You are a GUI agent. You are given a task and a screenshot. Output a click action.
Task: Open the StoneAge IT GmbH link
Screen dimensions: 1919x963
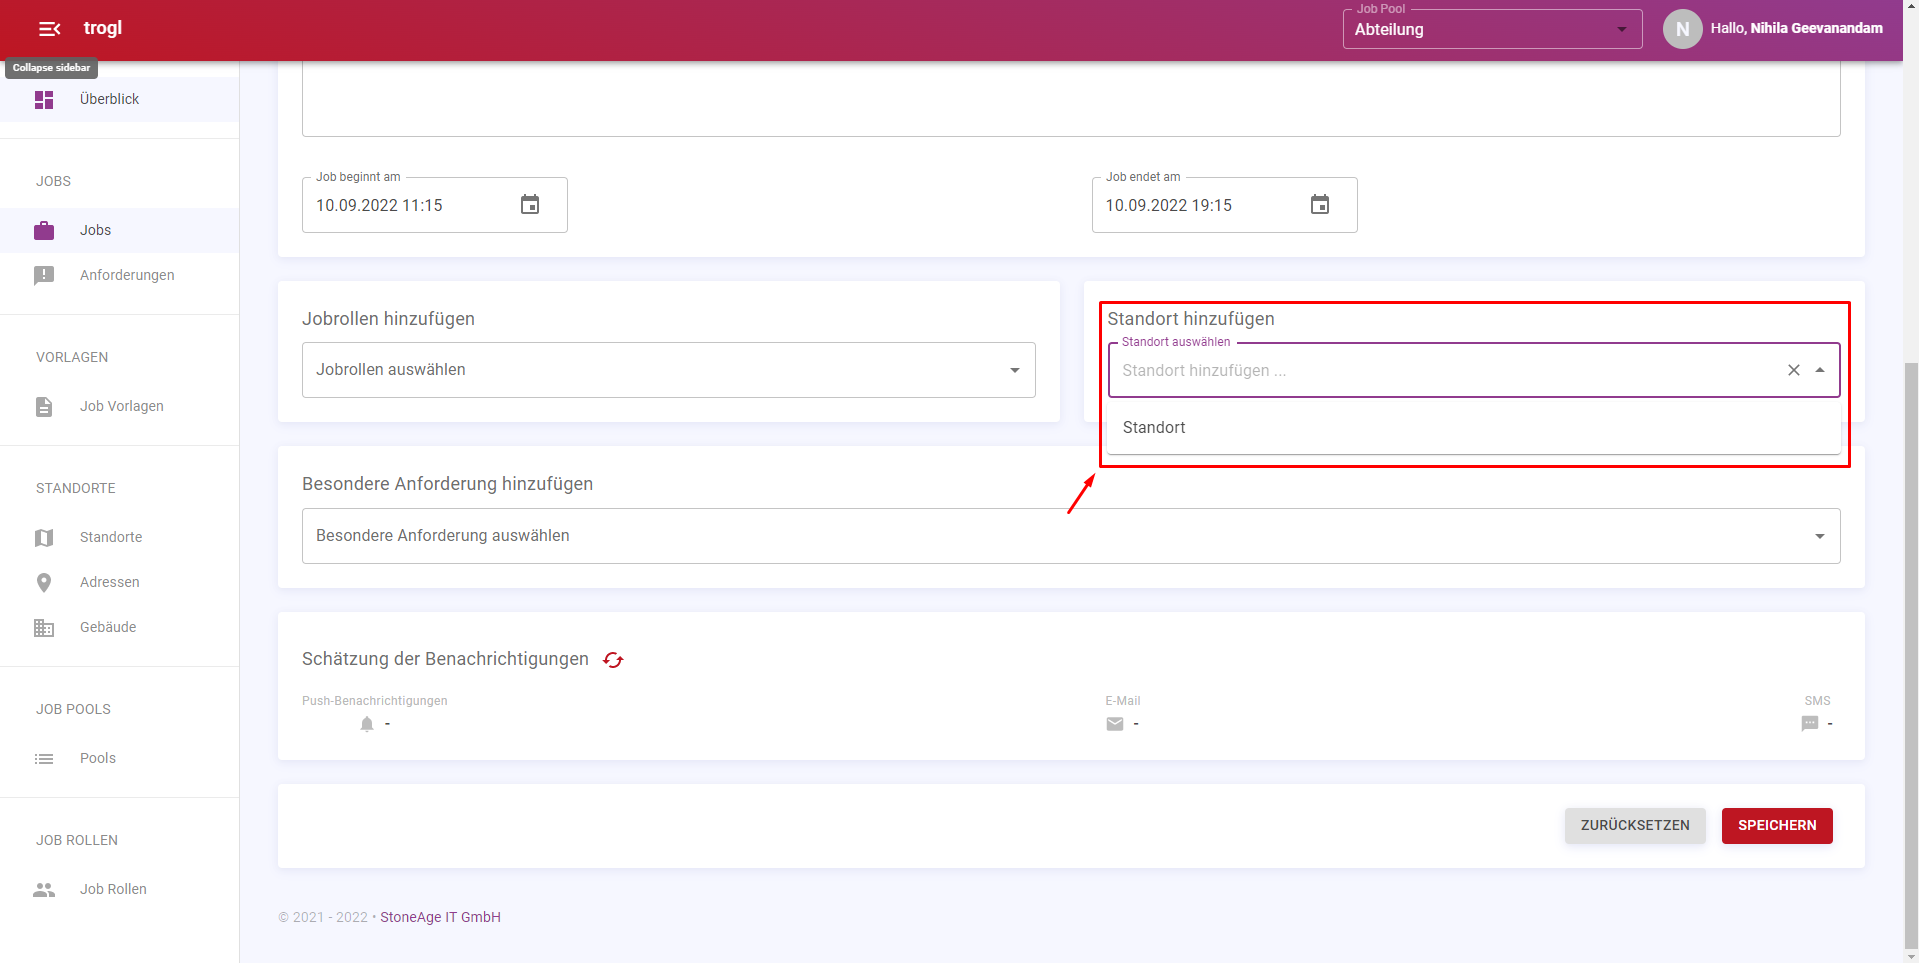point(440,917)
